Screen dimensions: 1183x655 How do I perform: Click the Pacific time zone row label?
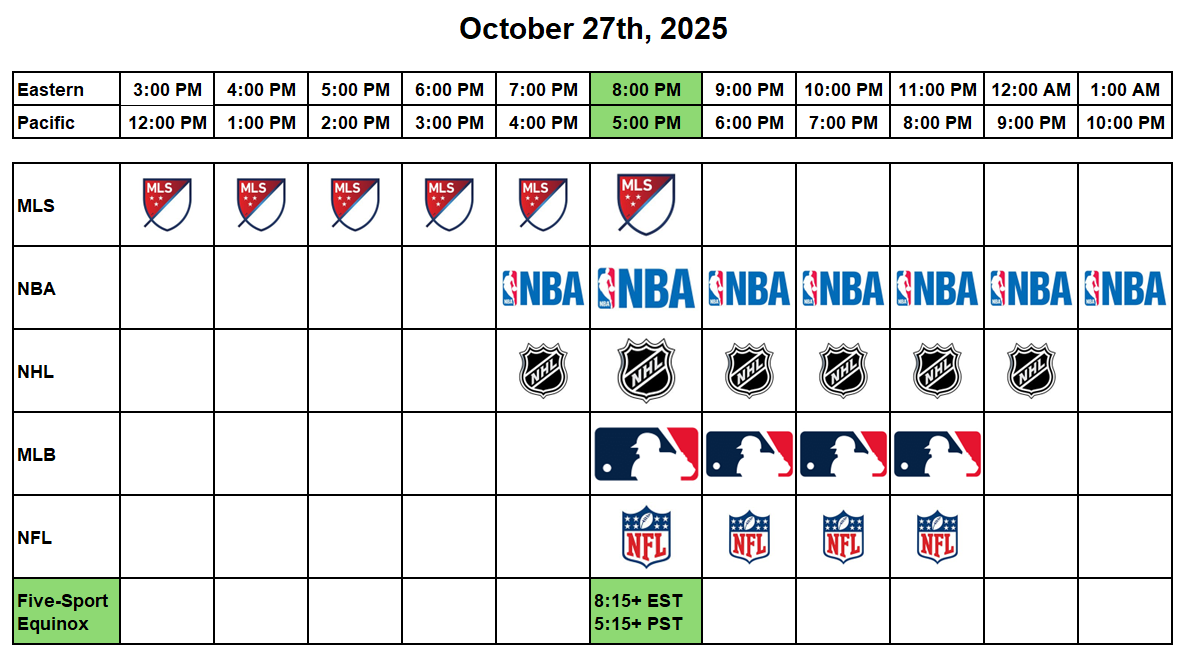[67, 123]
